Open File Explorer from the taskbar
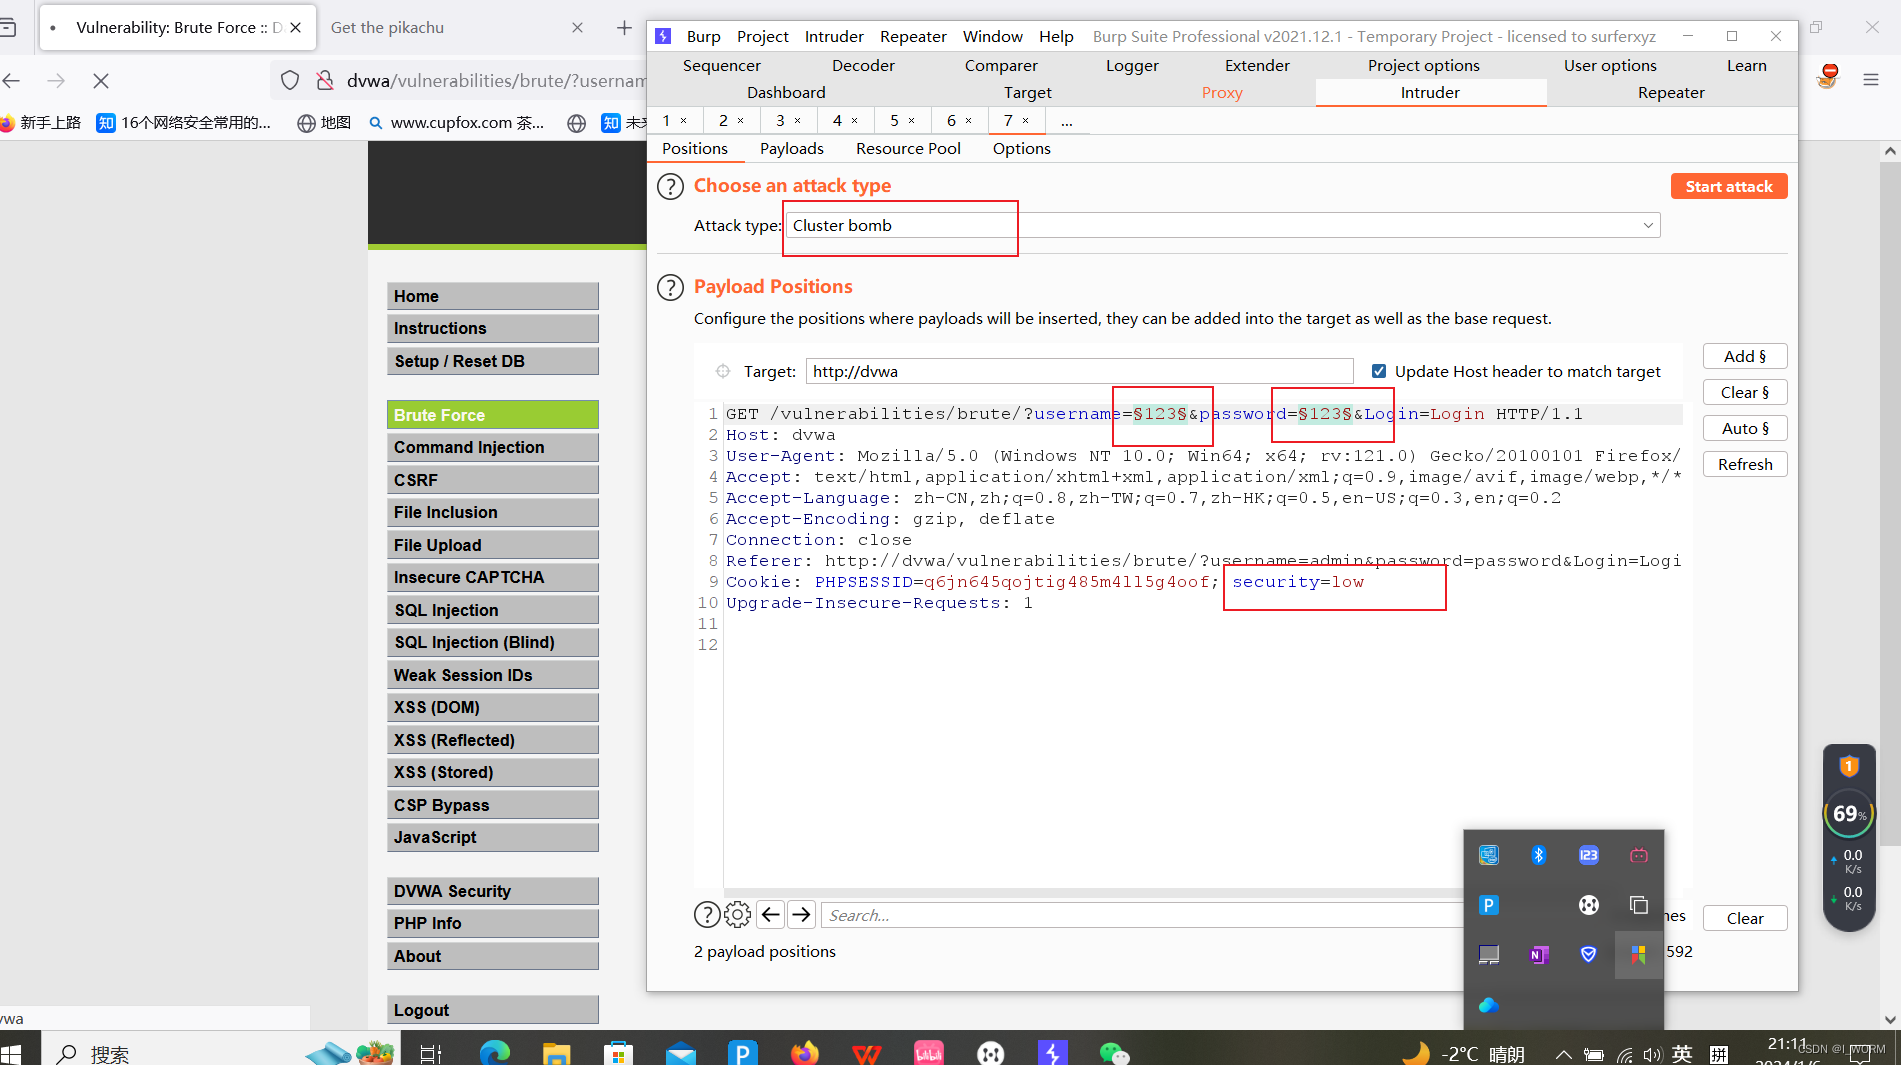Image resolution: width=1901 pixels, height=1065 pixels. point(557,1053)
